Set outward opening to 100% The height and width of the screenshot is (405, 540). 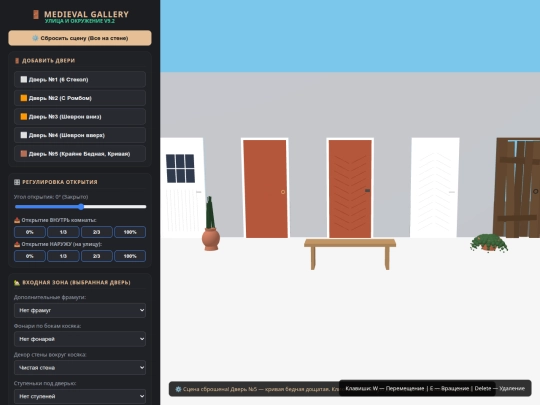(x=130, y=256)
